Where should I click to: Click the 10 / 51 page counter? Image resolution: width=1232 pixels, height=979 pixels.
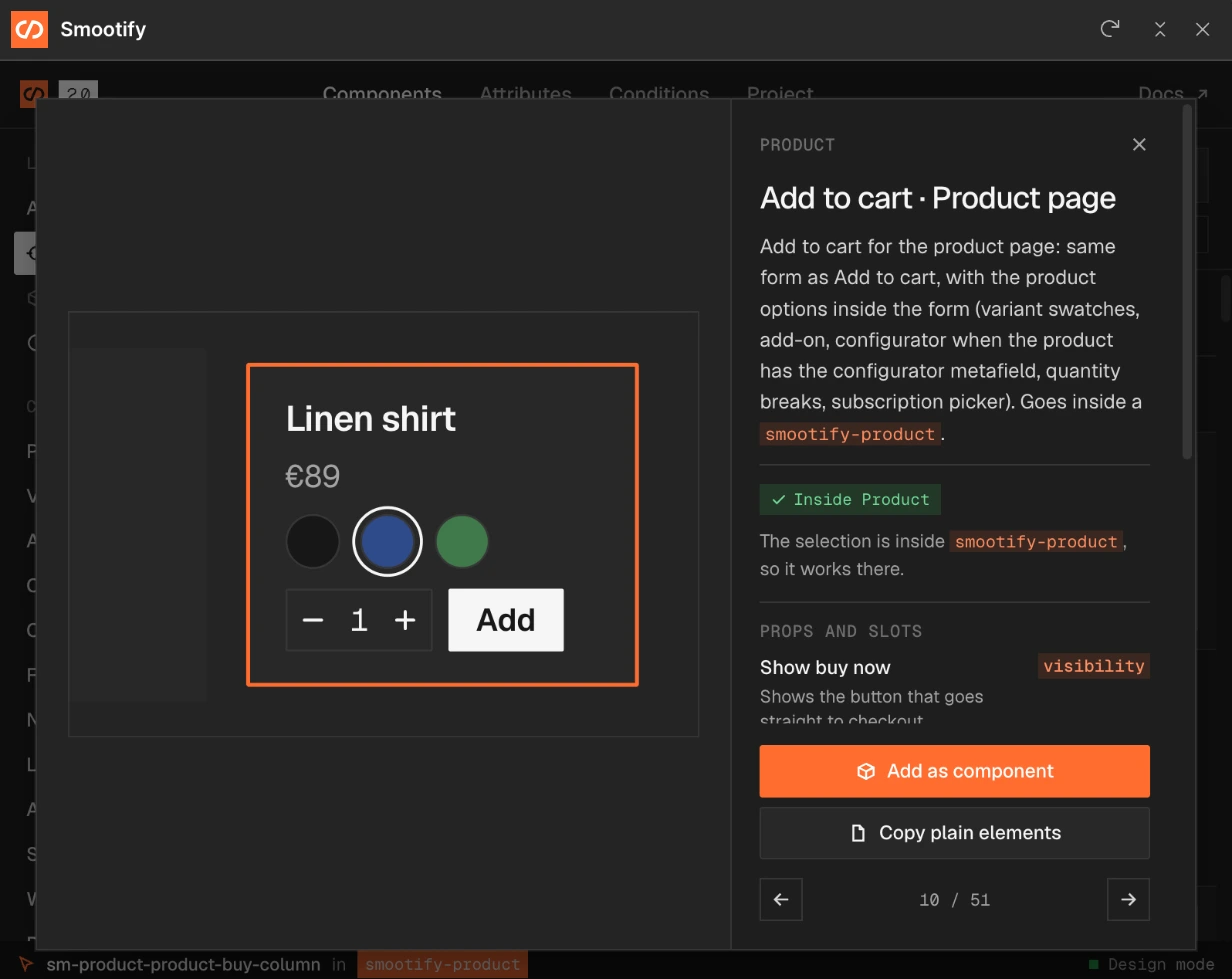click(954, 900)
